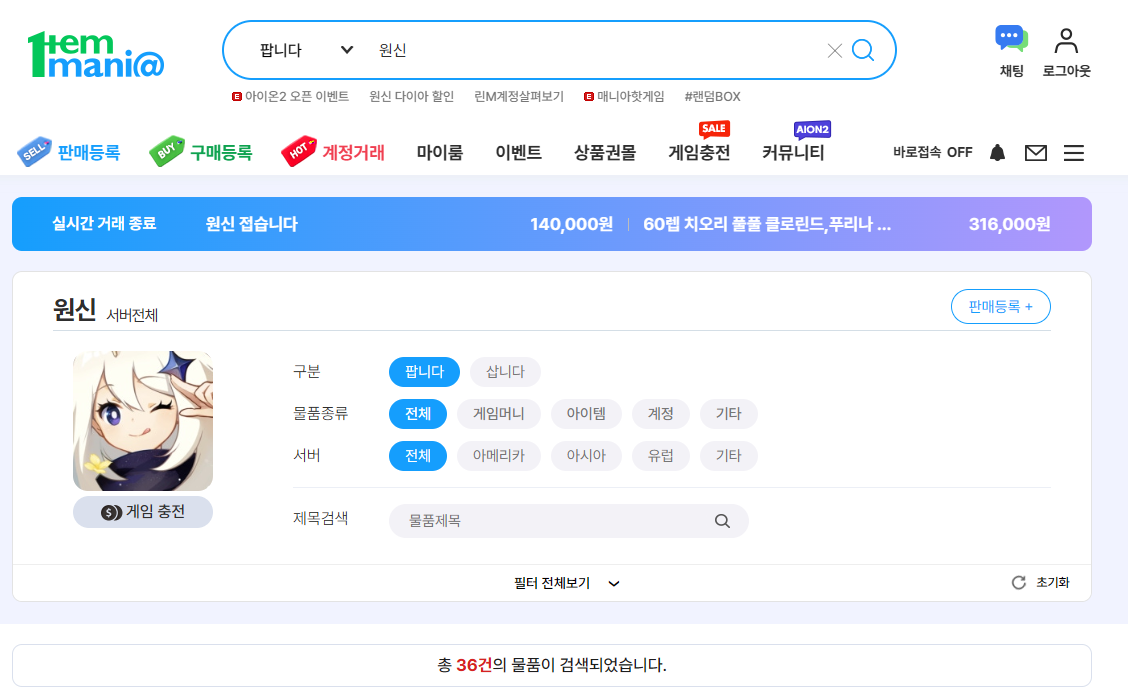
Task: Click the magnifier search icon in top bar
Action: coord(863,50)
